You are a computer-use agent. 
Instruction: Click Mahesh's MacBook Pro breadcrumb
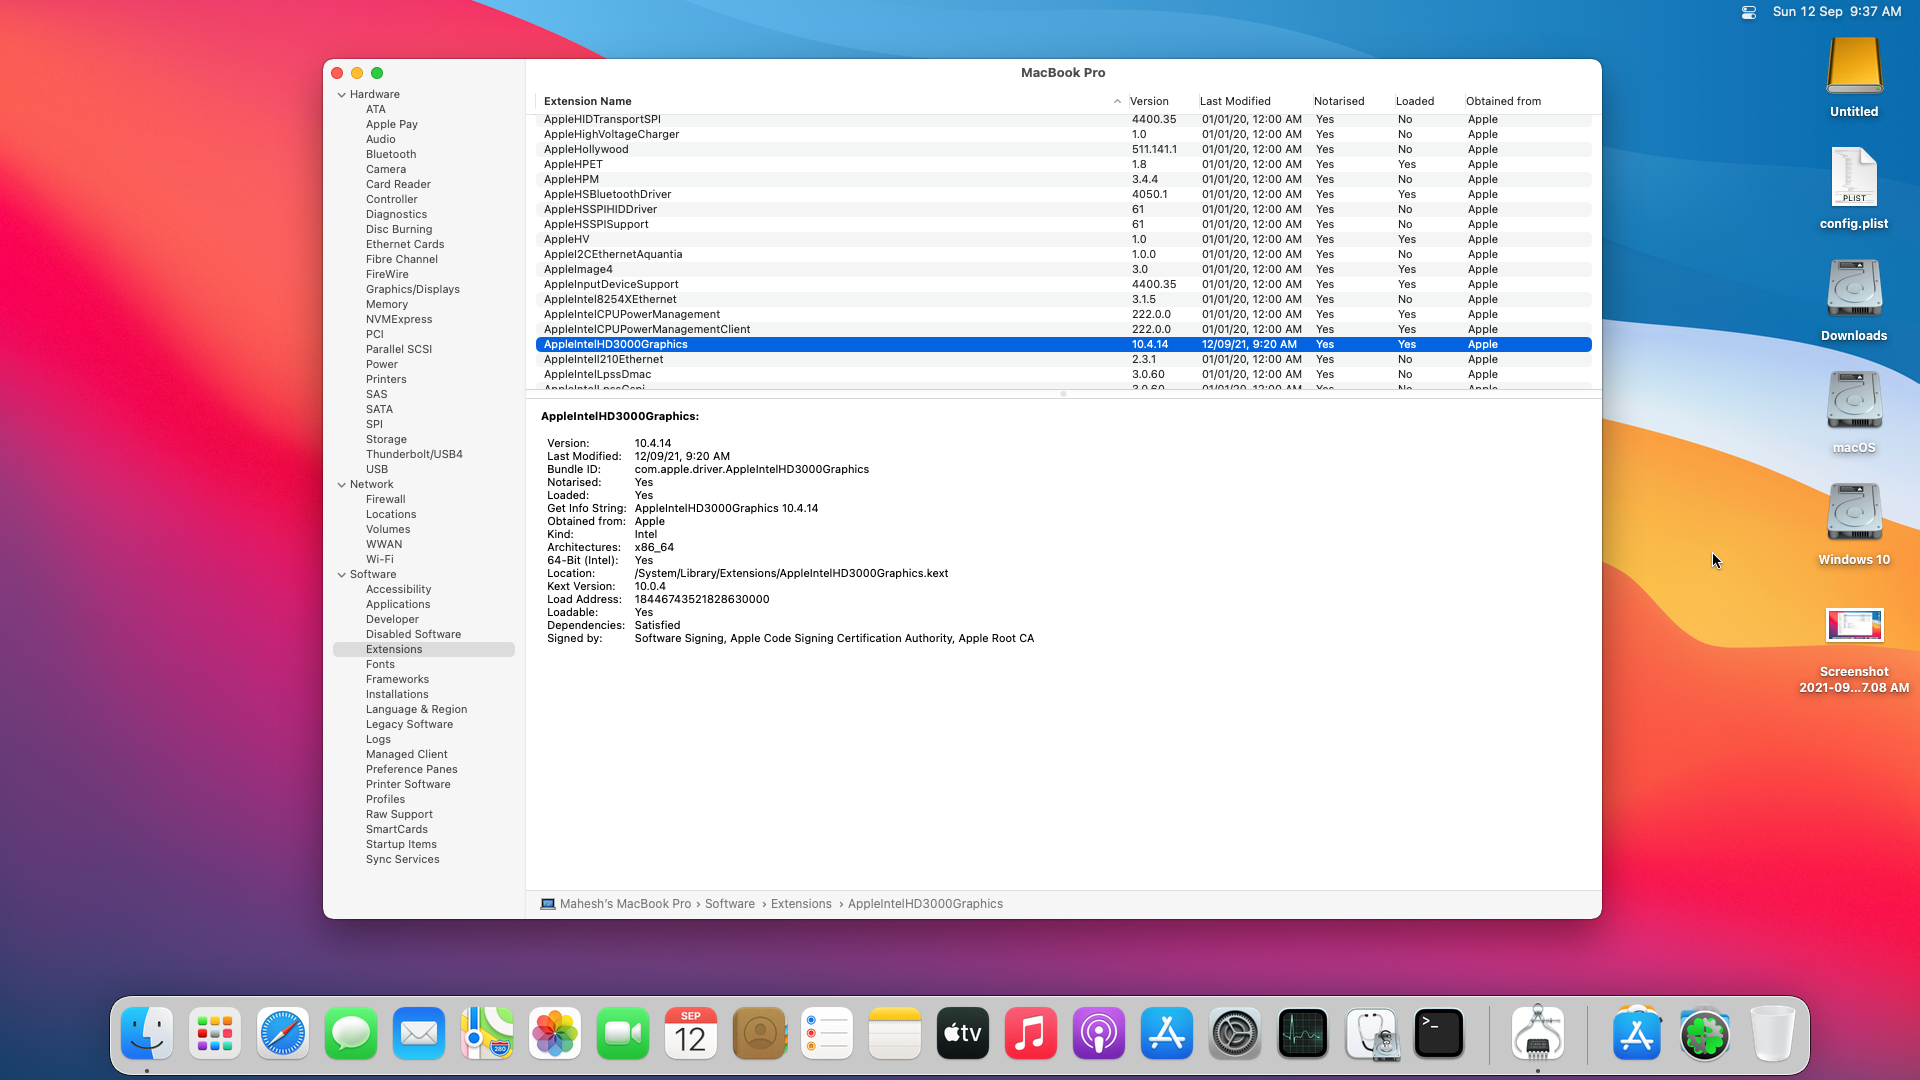pos(625,904)
